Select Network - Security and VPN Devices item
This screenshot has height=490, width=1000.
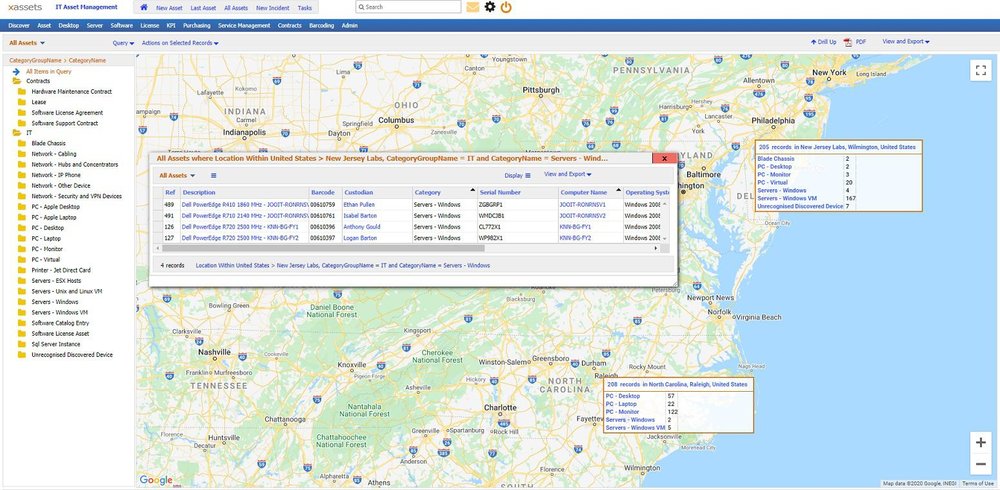(x=77, y=196)
